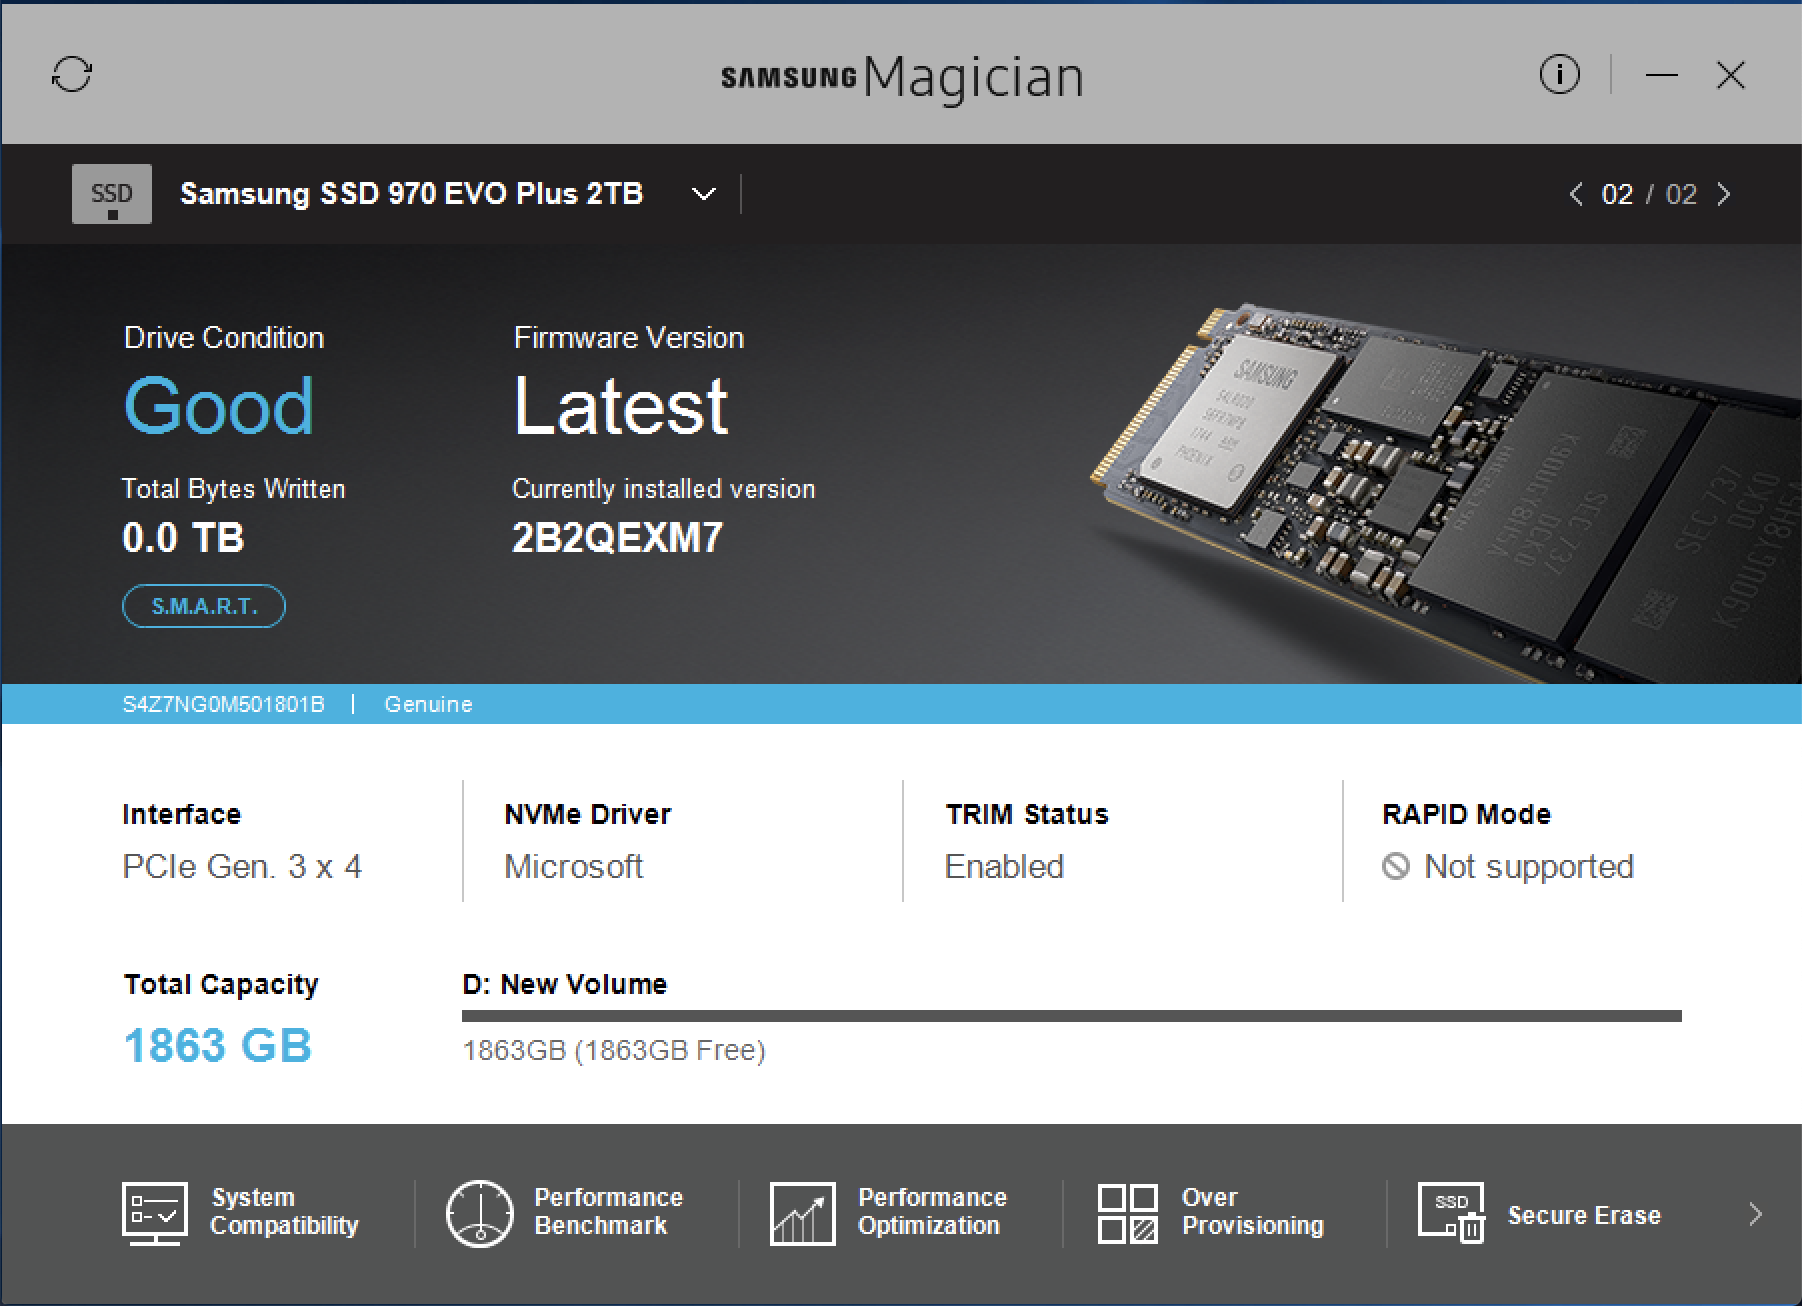Go to the previous drive with left chevron
The width and height of the screenshot is (1802, 1306).
[1576, 194]
